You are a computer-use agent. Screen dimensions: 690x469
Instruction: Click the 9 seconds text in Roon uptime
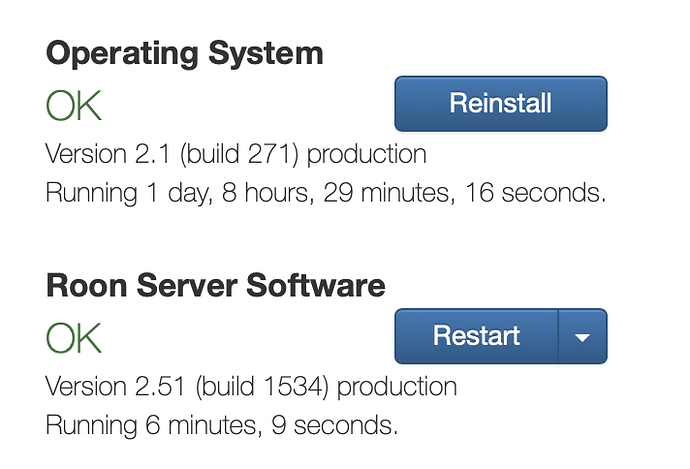point(334,425)
